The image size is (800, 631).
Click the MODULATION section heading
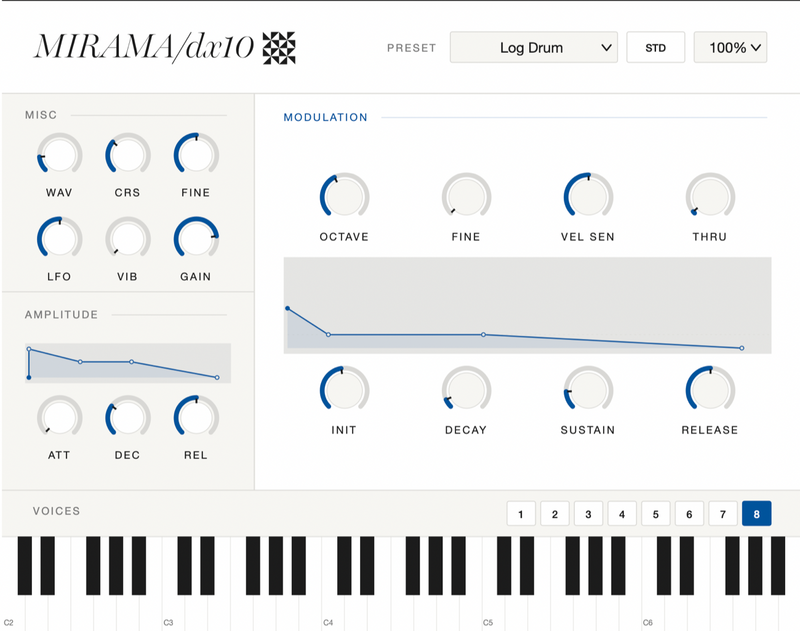pyautogui.click(x=326, y=117)
